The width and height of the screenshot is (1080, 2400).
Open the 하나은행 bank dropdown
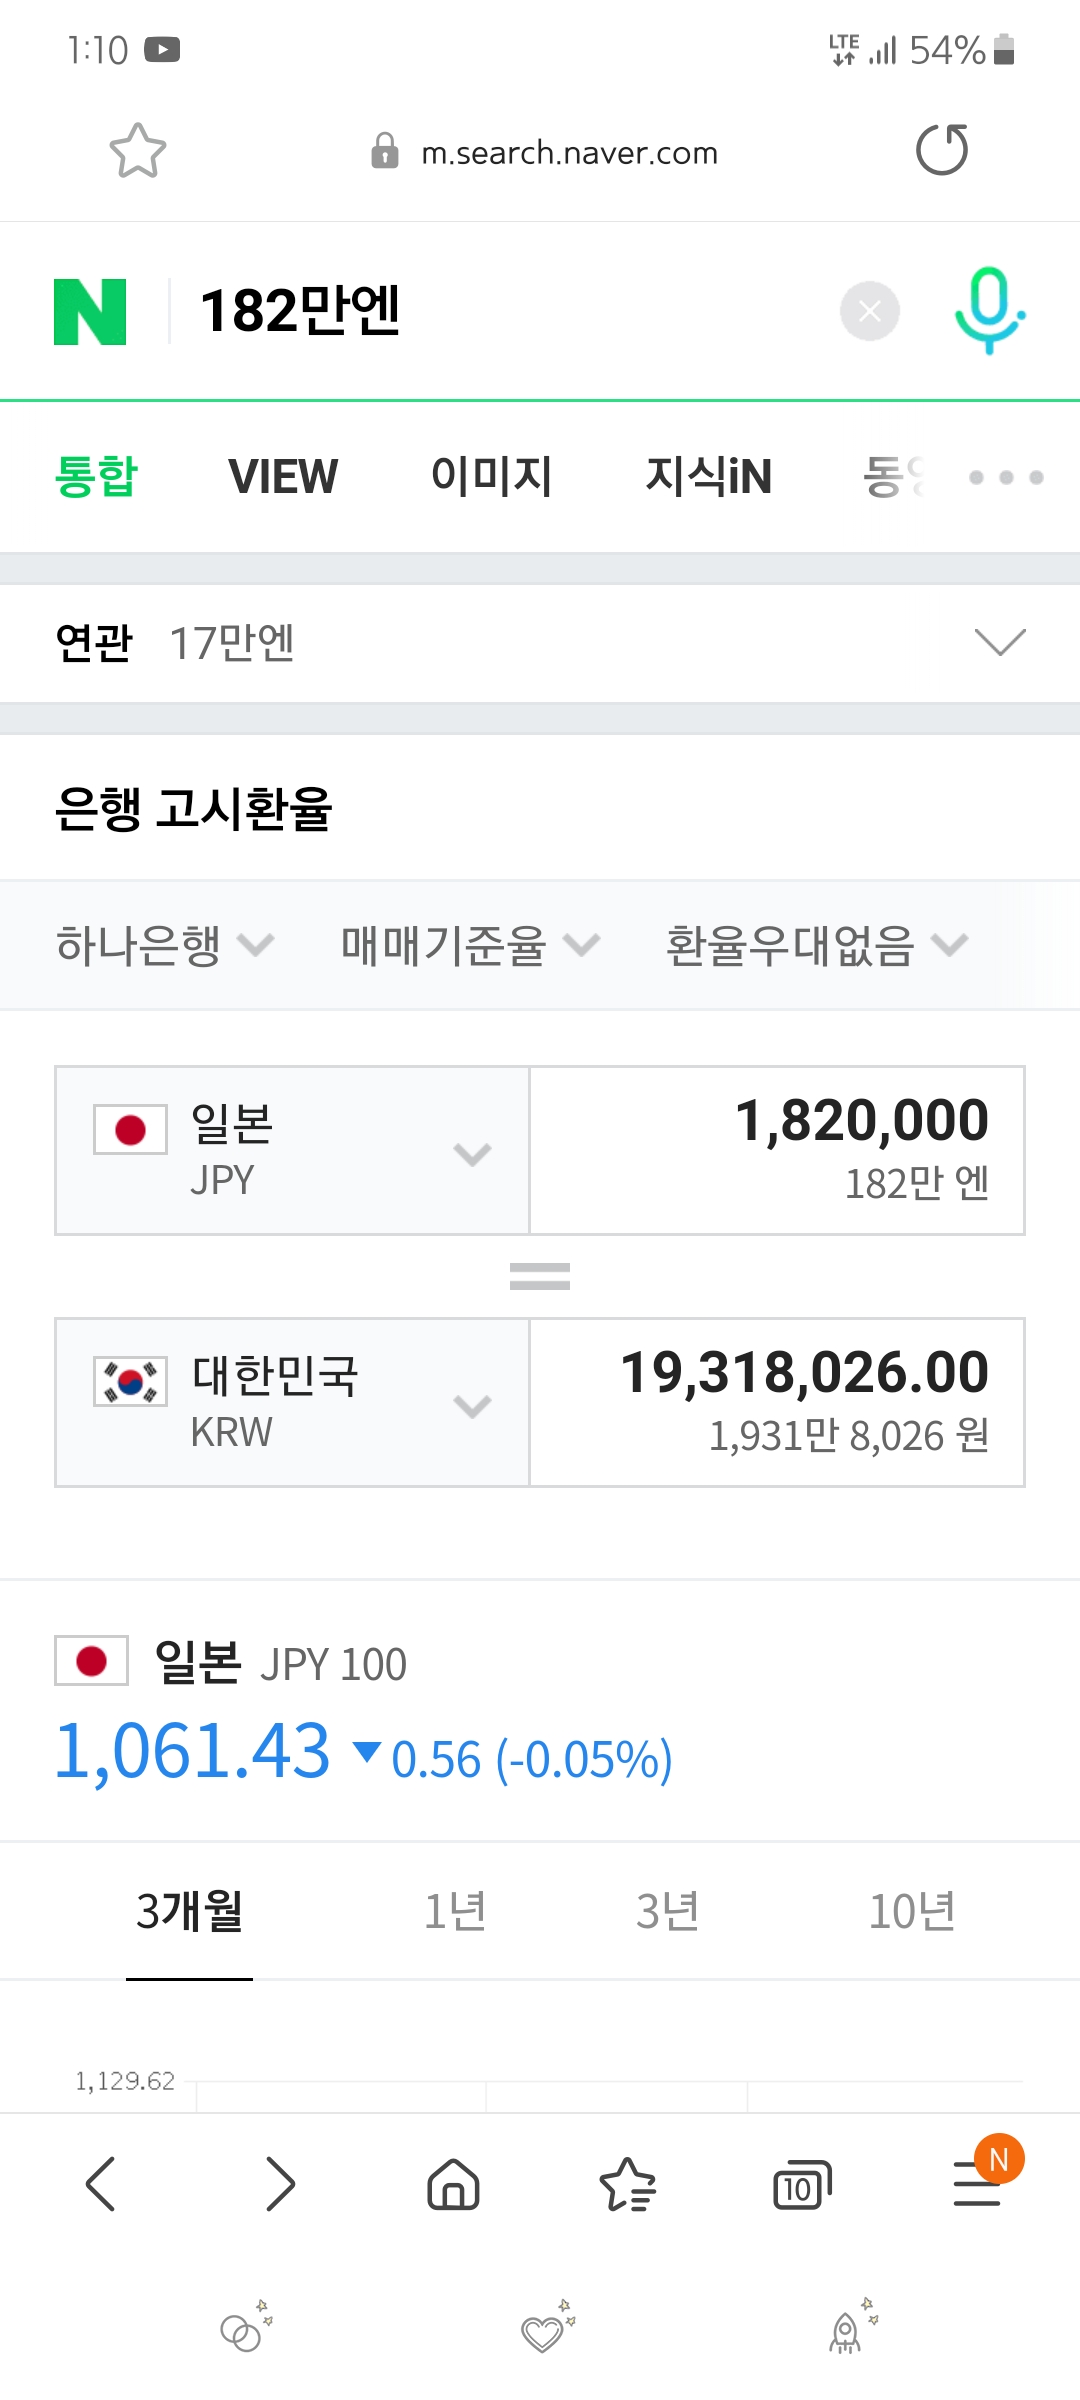click(164, 945)
